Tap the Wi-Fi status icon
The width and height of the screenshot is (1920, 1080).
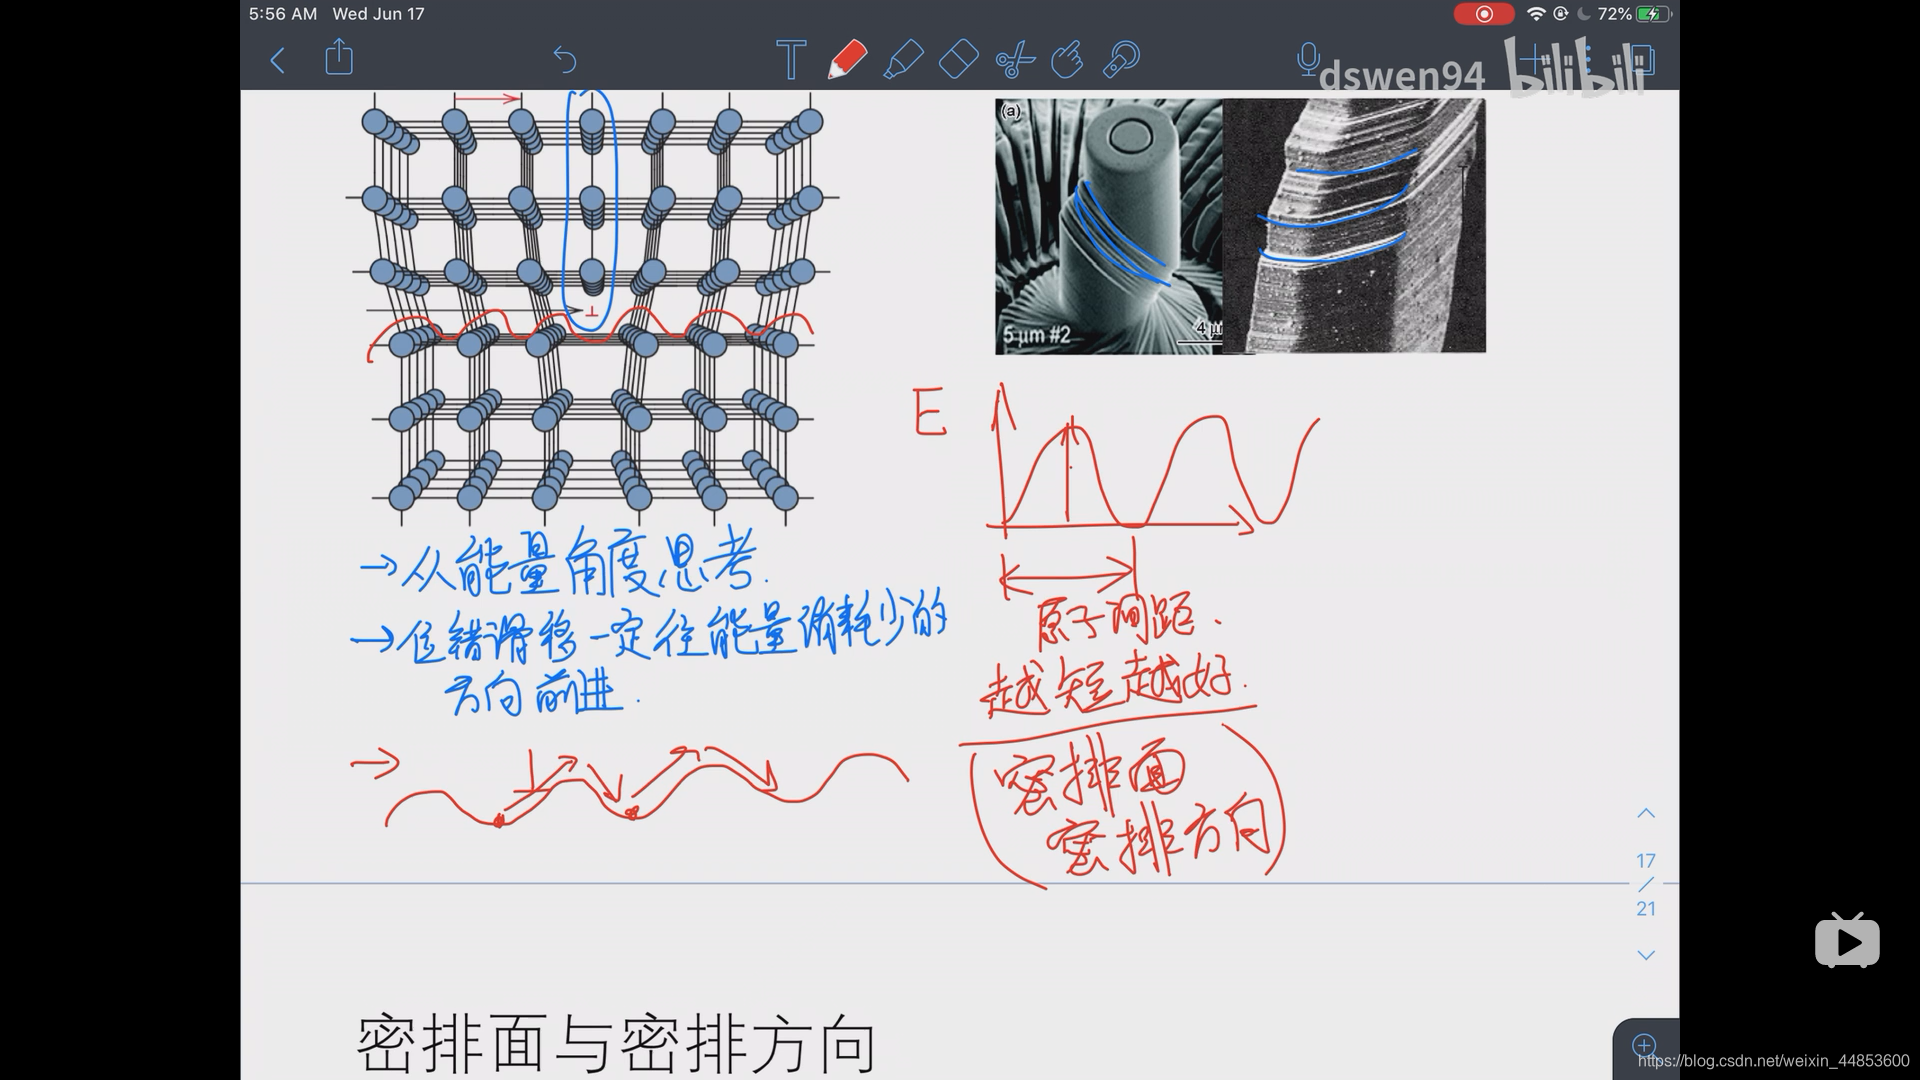(x=1536, y=14)
